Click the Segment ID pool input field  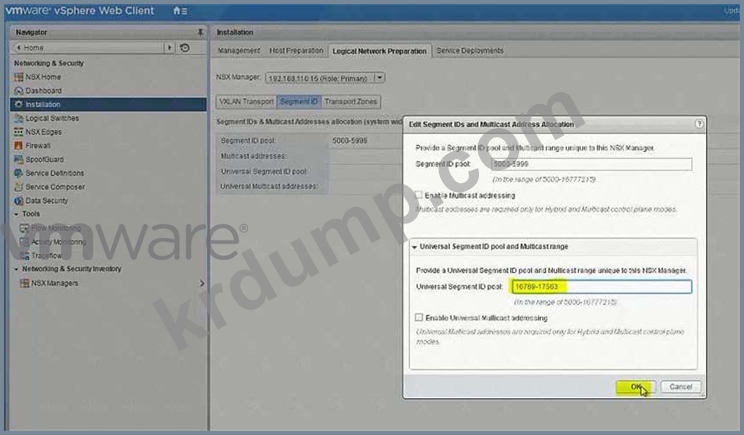click(x=591, y=164)
